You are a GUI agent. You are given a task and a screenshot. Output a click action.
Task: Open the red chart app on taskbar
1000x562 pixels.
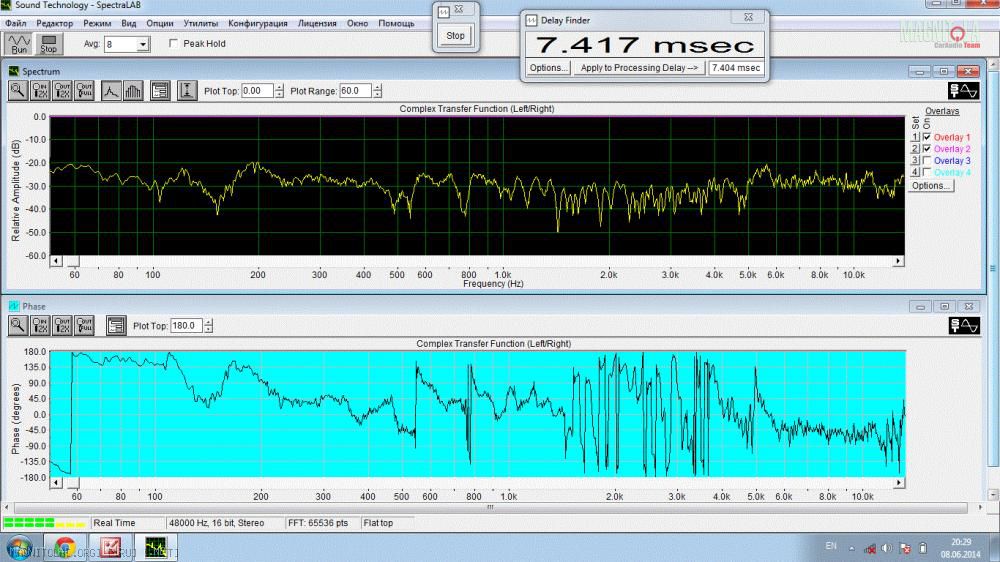[x=110, y=547]
